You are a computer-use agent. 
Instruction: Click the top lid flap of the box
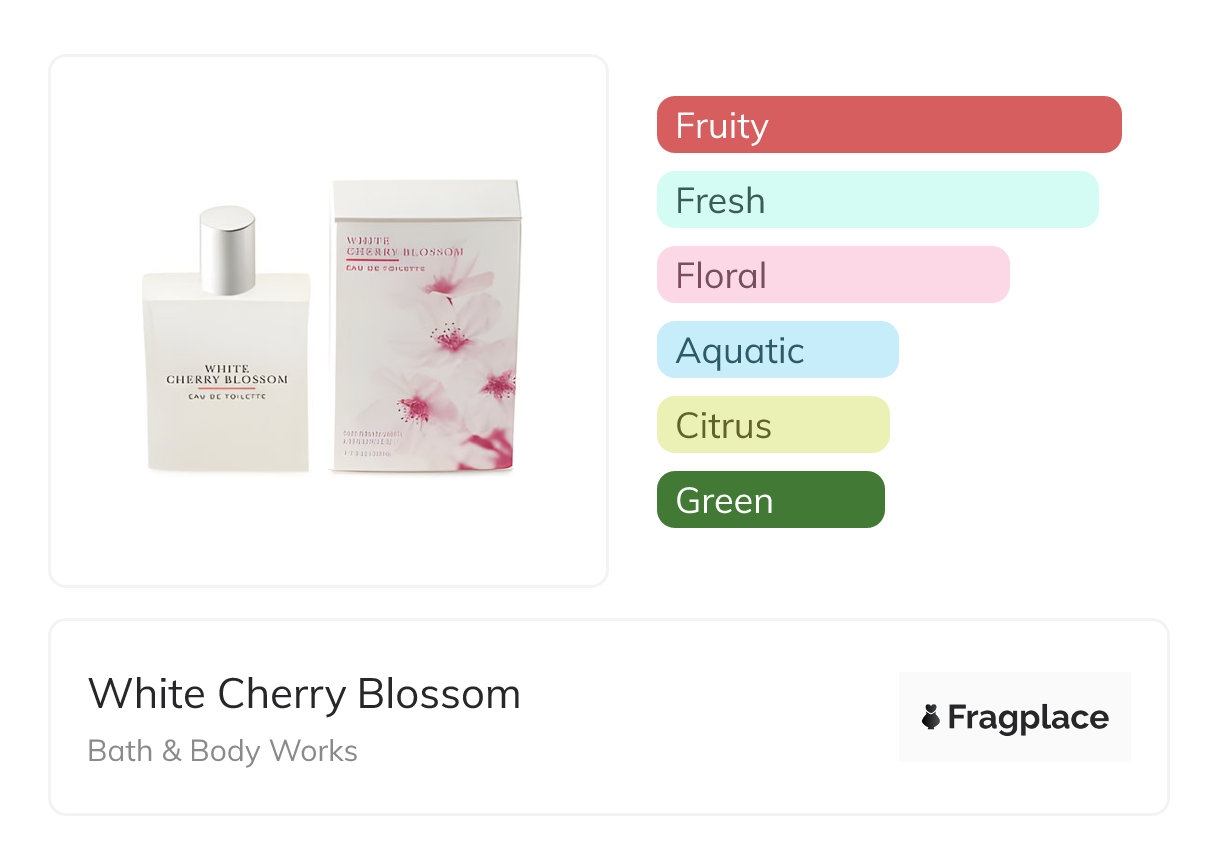427,196
